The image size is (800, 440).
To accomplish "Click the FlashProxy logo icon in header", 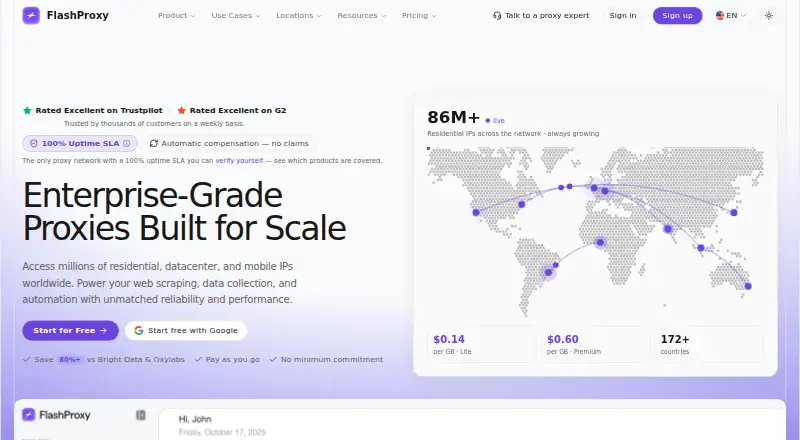I will point(31,15).
